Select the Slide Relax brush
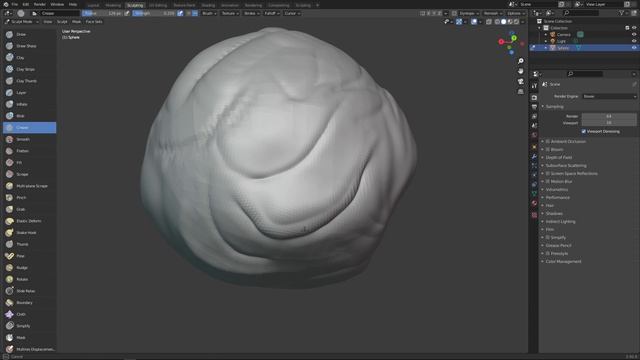The image size is (640, 360). [x=29, y=291]
